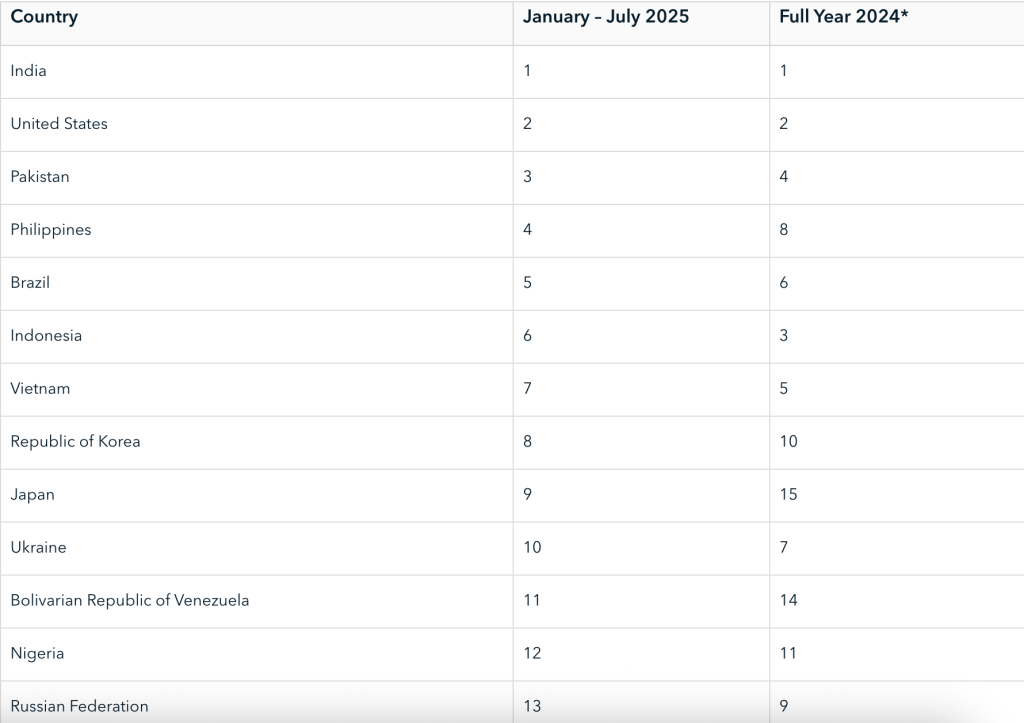The image size is (1024, 723).
Task: Select the Ukraine country cell
Action: click(40, 548)
